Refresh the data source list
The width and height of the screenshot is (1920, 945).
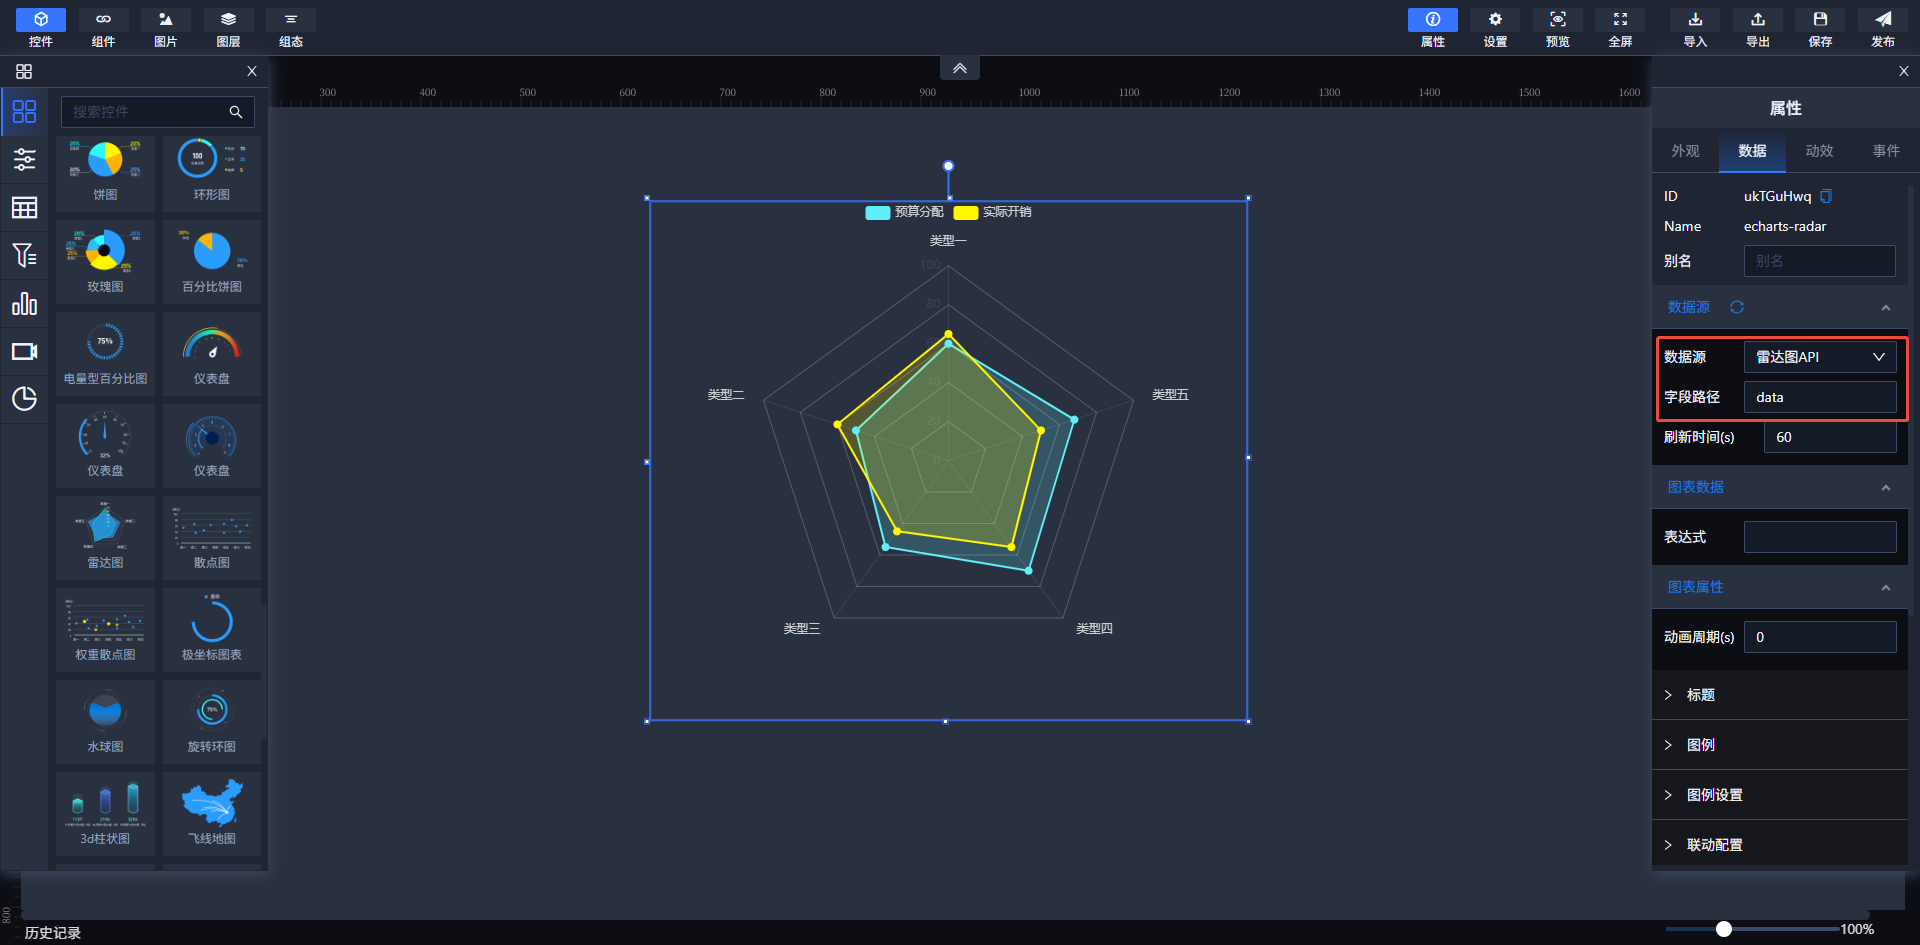click(x=1737, y=307)
